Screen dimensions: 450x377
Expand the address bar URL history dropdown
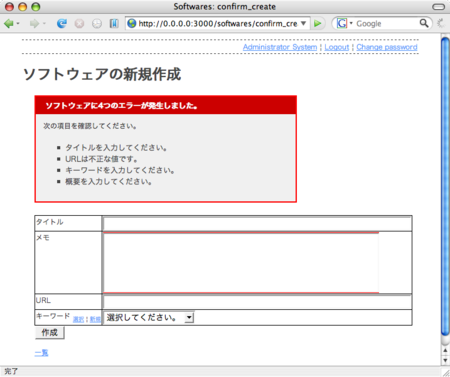303,23
